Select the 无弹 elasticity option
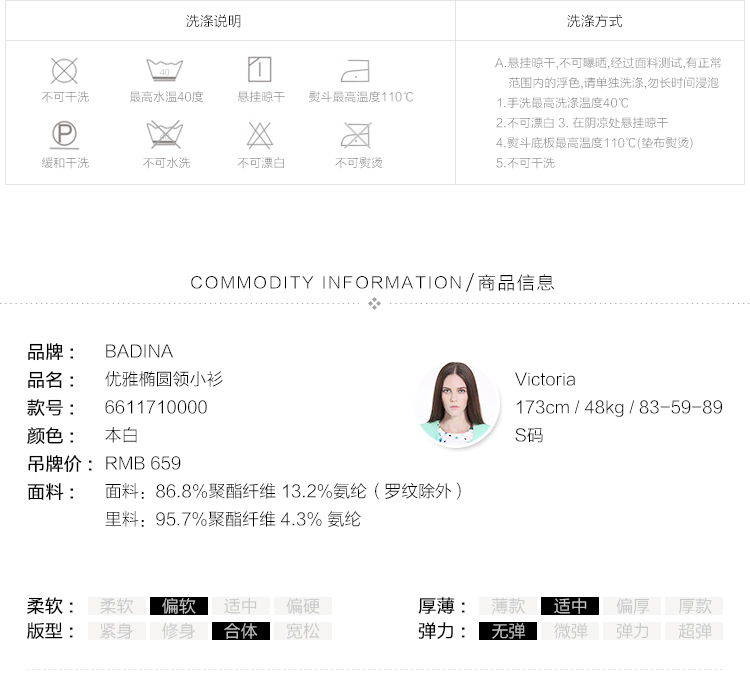 click(508, 631)
